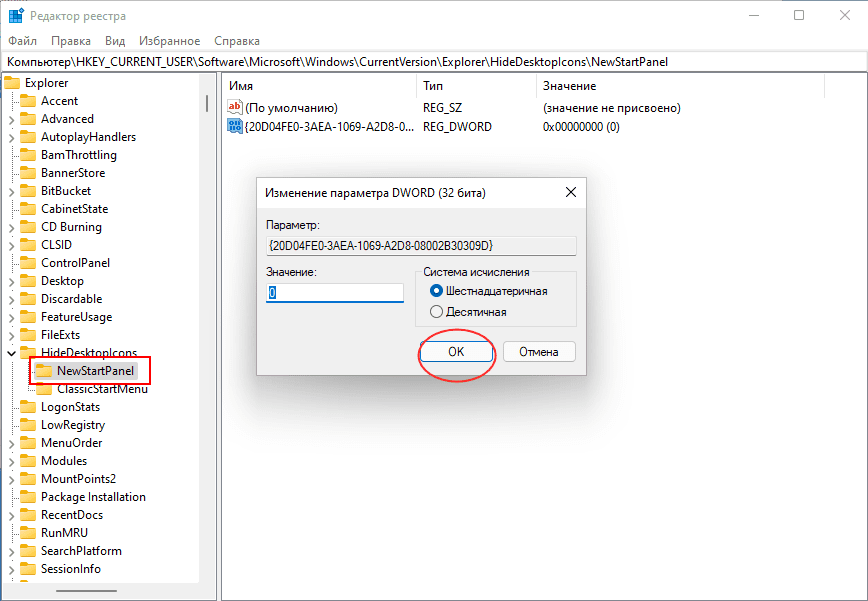Image resolution: width=868 pixels, height=601 pixels.
Task: Select the NewStartPanel key
Action: click(x=95, y=371)
